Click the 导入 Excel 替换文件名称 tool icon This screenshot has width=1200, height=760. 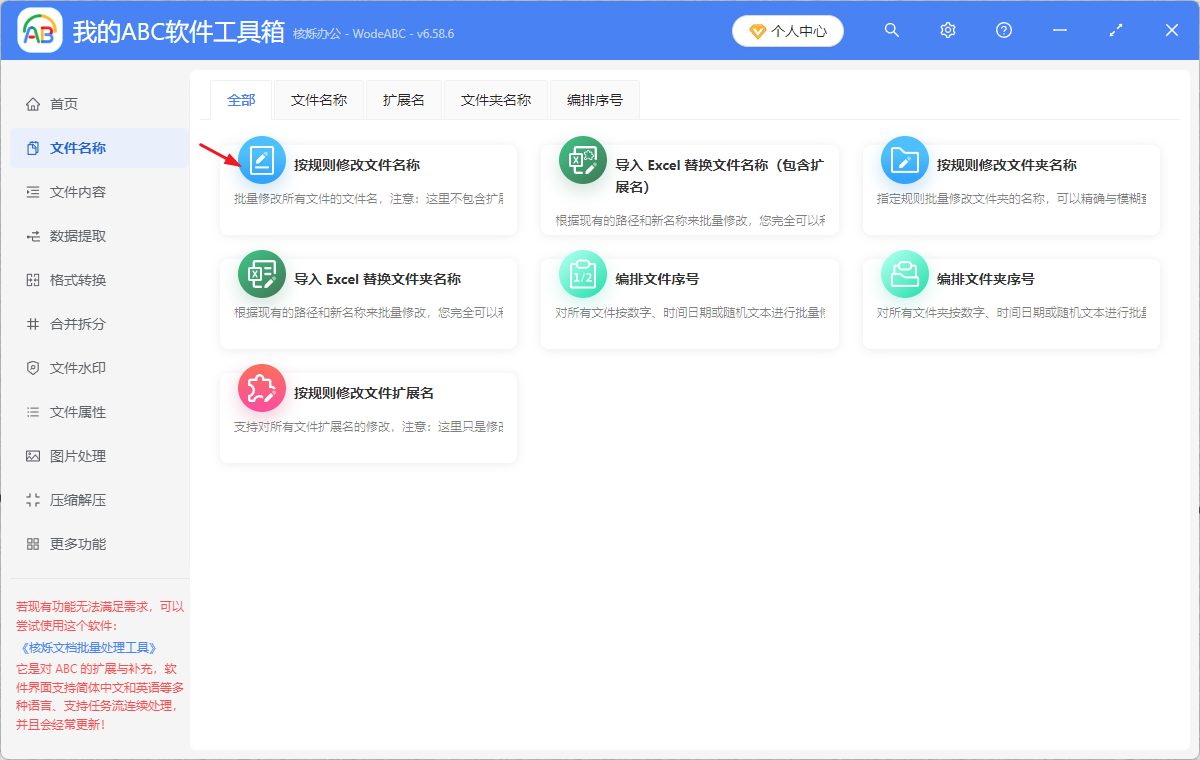point(583,158)
